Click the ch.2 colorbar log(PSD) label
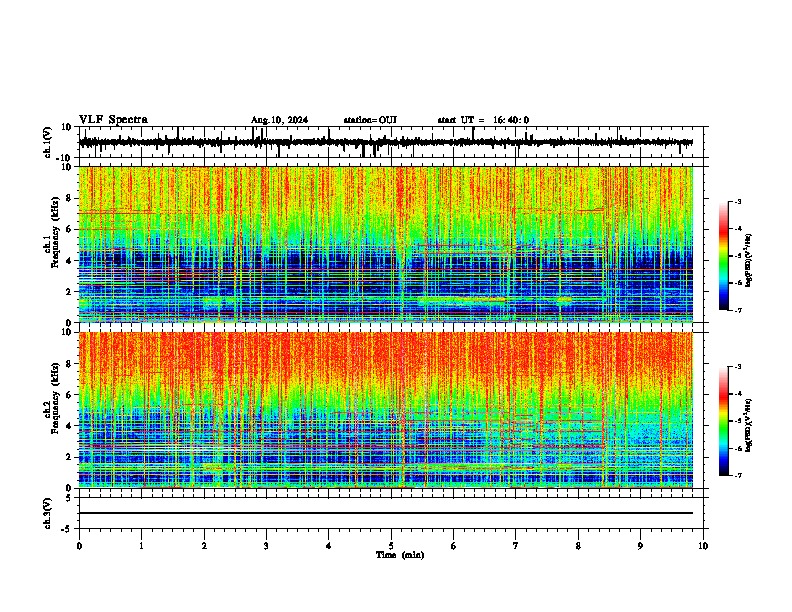 tap(749, 425)
